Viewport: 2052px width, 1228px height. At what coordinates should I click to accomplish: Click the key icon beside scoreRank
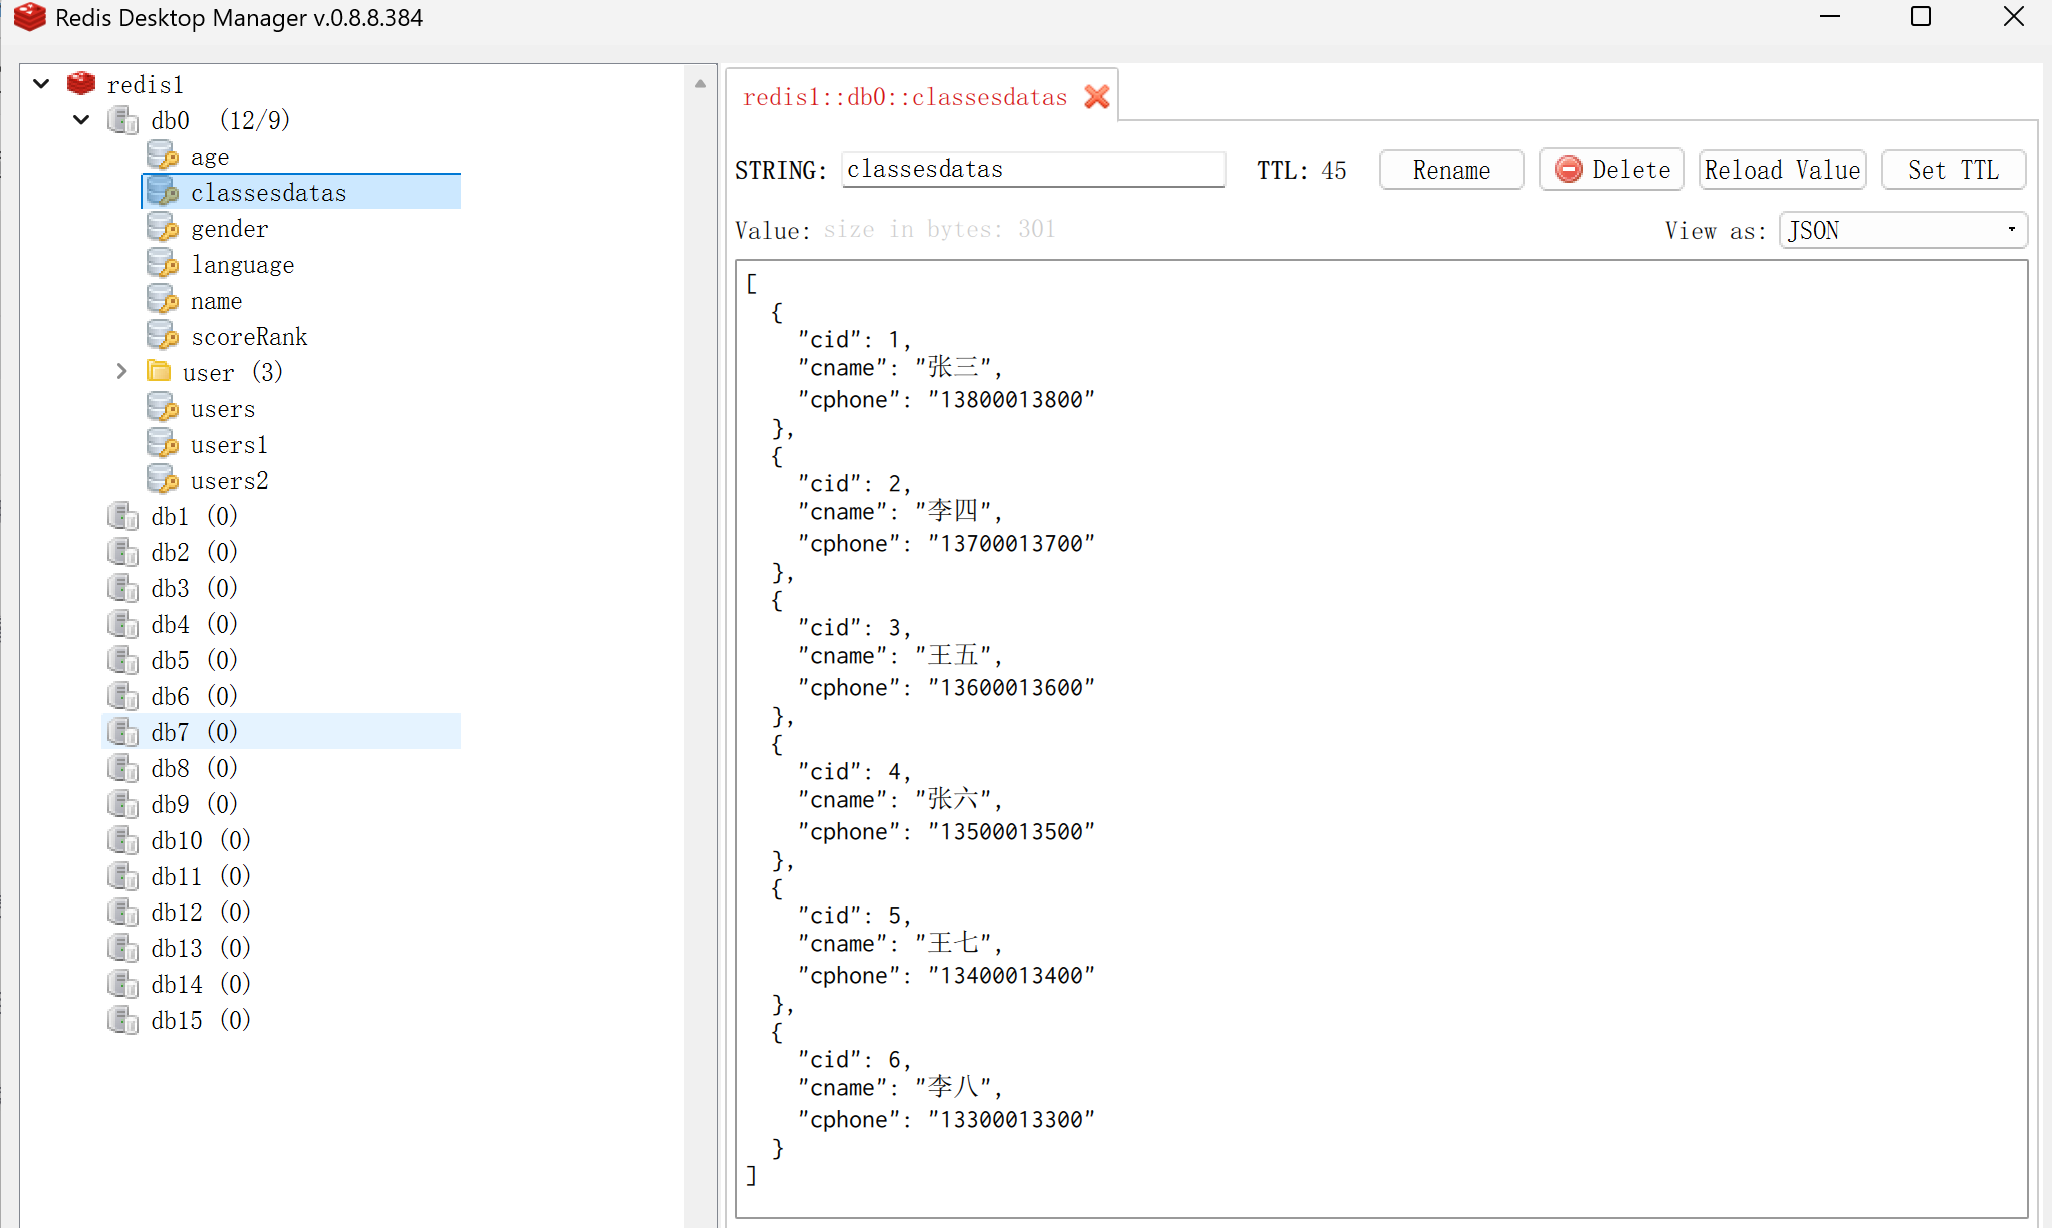(163, 336)
